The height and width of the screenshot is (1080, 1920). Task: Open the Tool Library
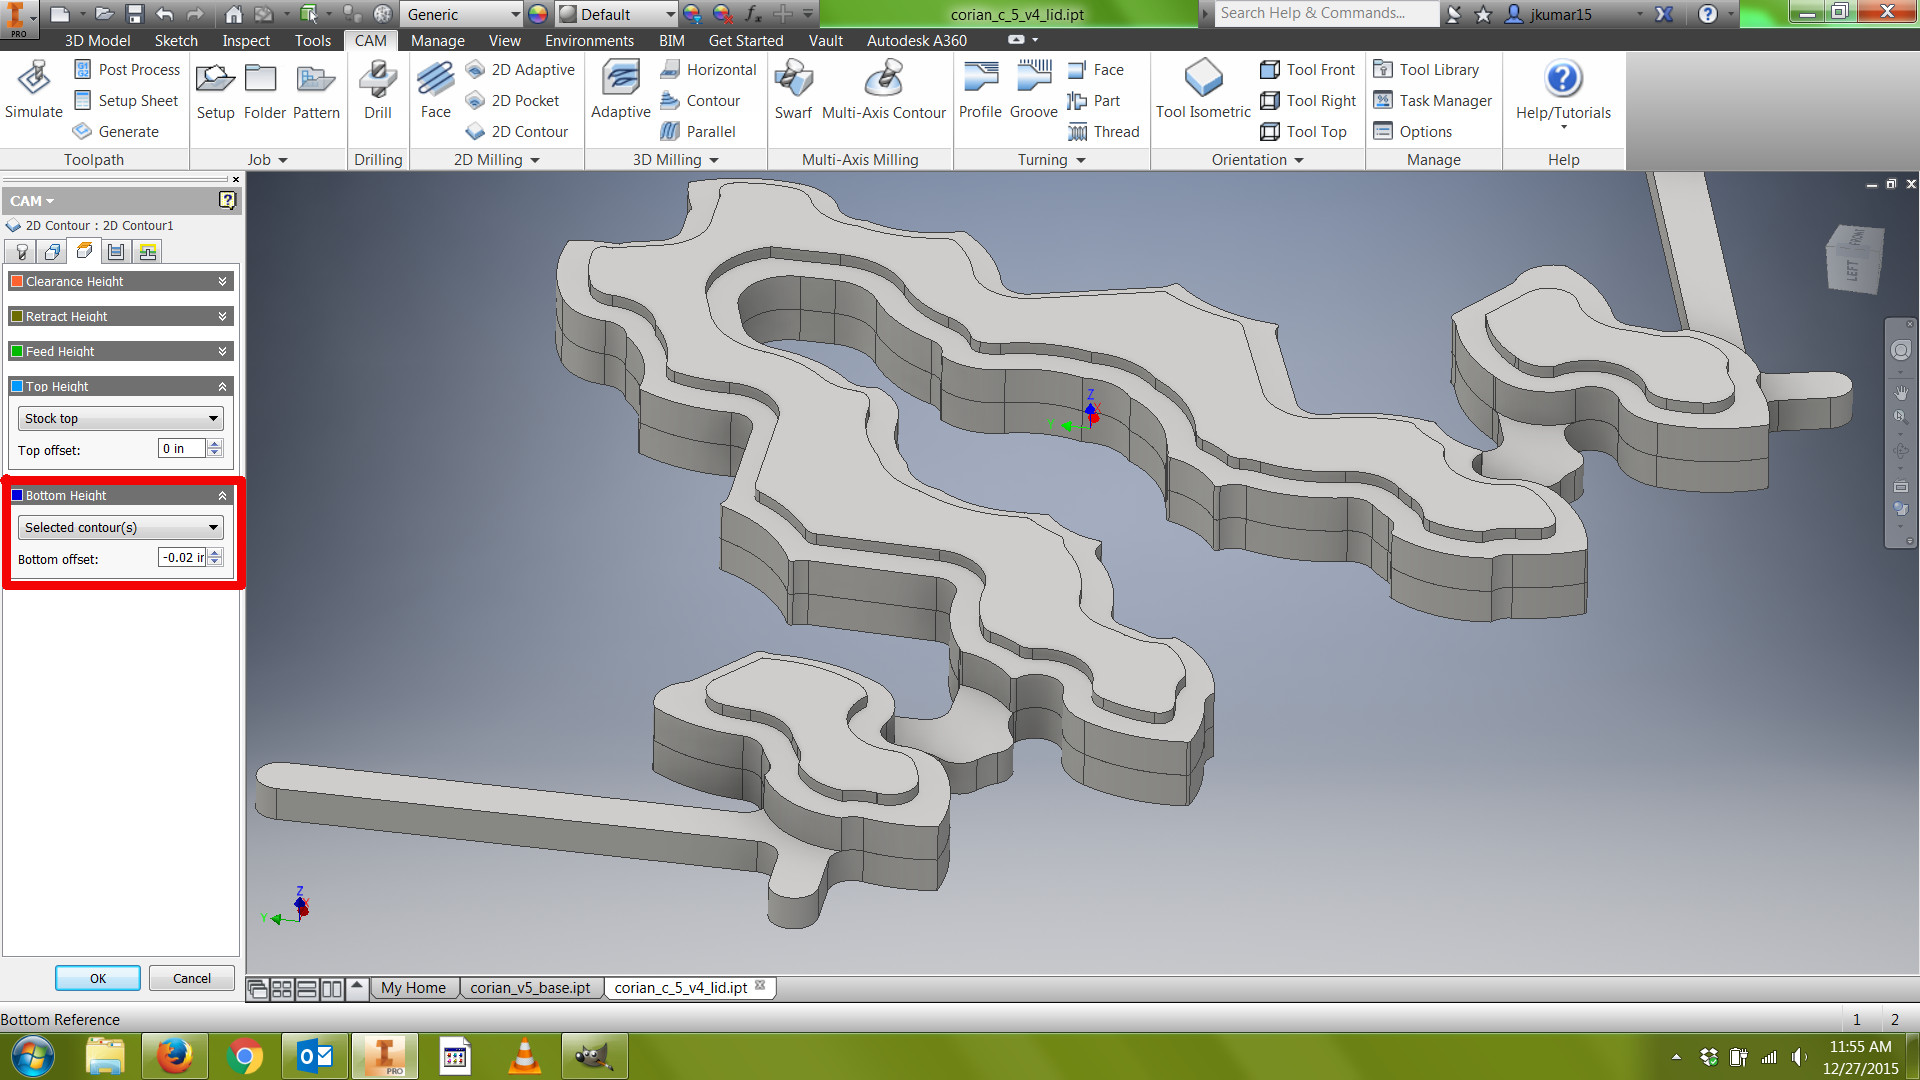pos(1426,70)
